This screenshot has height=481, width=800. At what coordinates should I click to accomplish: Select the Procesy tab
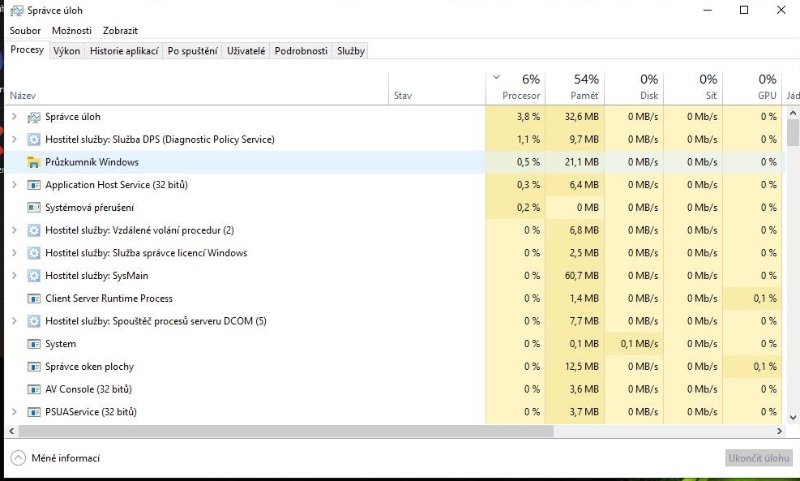[27, 49]
